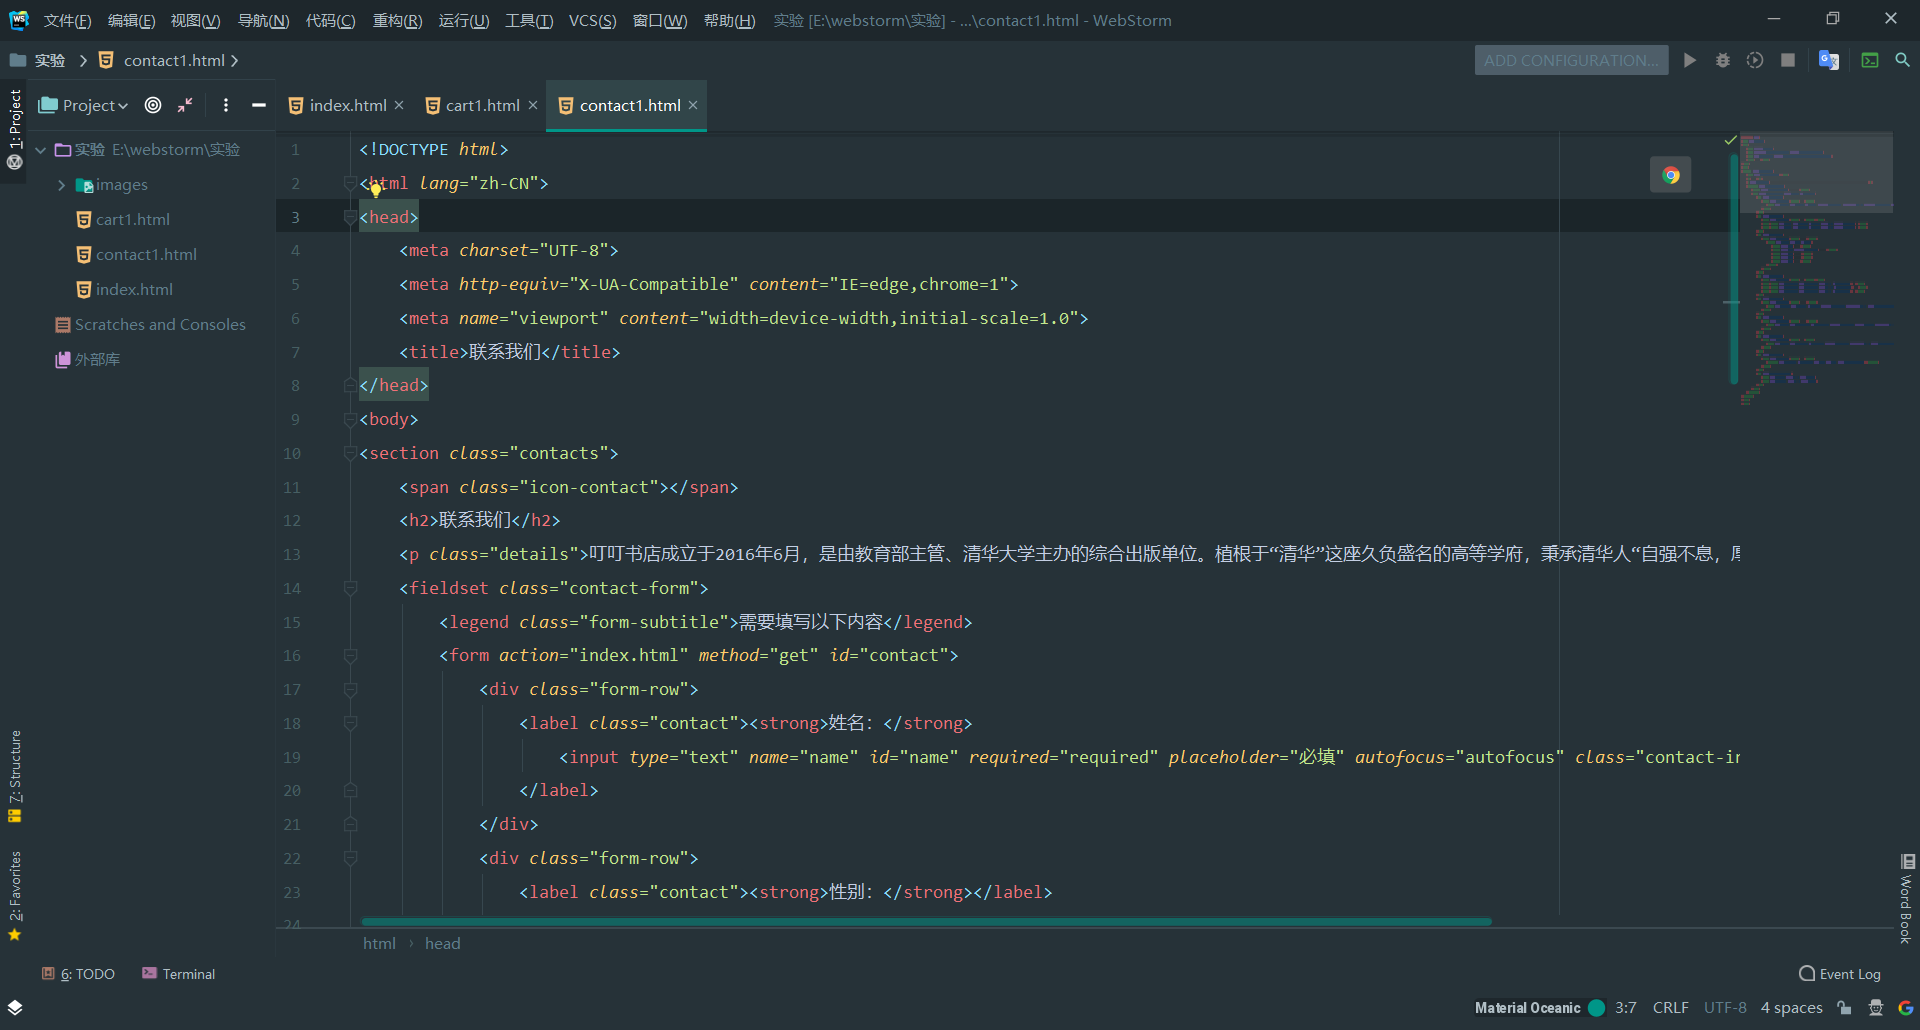Open Event Log from the status area
Screen dimensions: 1920x1030
coord(1840,974)
